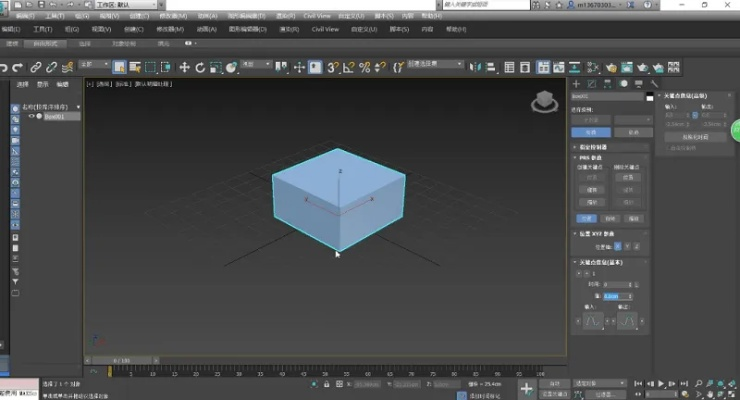Toggle the X axis button in Position XYZ

click(617, 245)
